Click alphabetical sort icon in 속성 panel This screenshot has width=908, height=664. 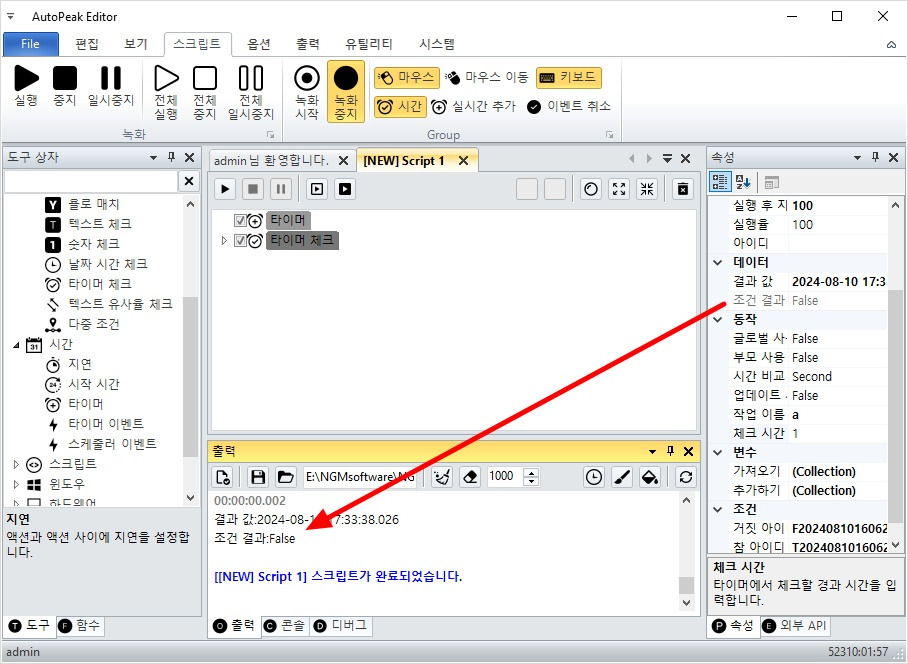(x=743, y=182)
